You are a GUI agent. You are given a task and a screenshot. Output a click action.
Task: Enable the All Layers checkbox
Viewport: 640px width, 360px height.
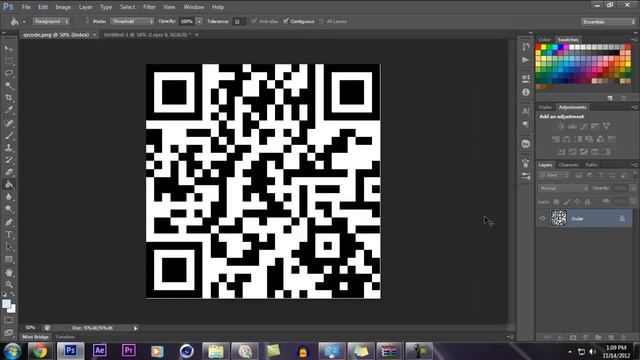click(x=322, y=21)
